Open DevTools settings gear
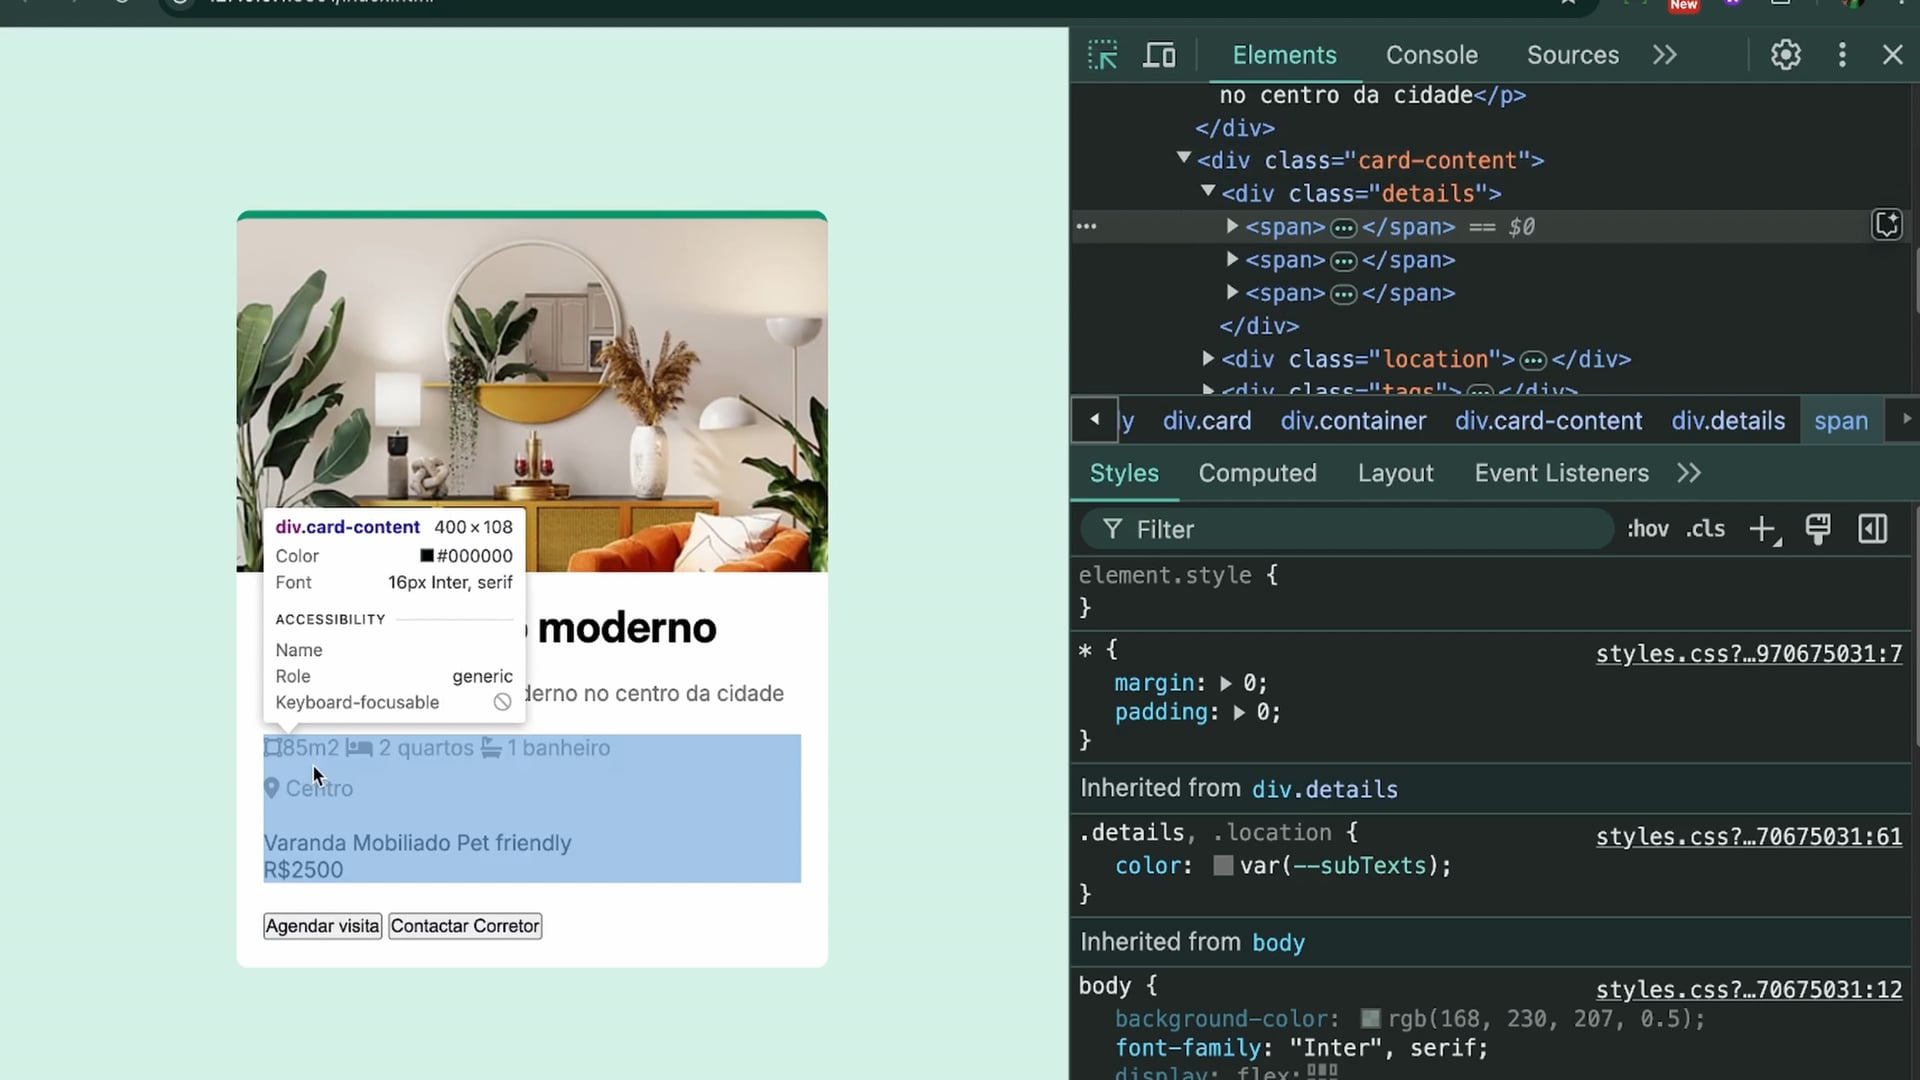Viewport: 1920px width, 1080px height. point(1785,55)
